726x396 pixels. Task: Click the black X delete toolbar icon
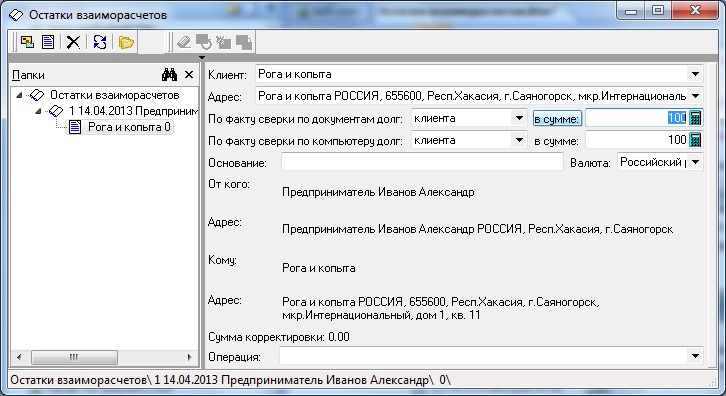tap(73, 42)
